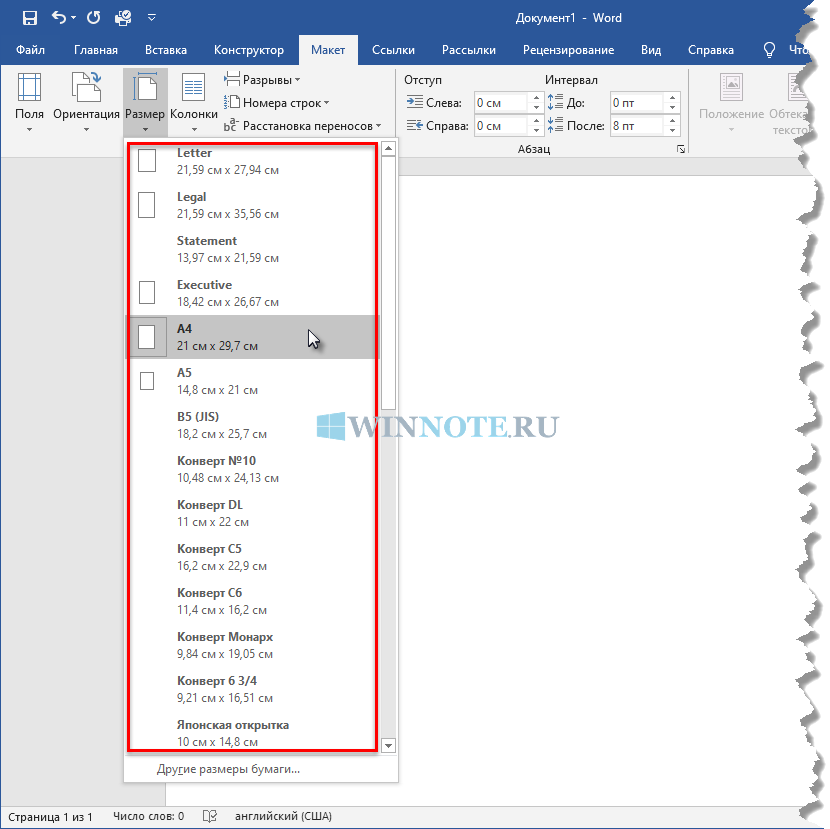830x829 pixels.
Task: Open the Абзац paragraph dialog launcher
Action: click(x=681, y=149)
